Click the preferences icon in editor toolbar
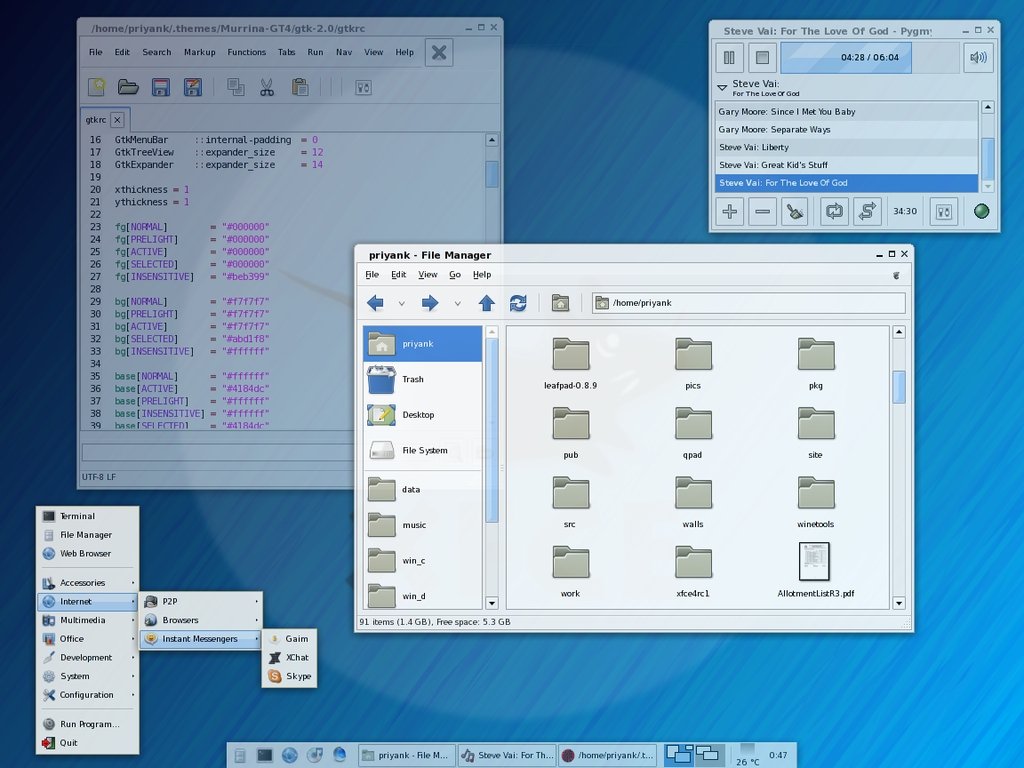This screenshot has height=768, width=1024. tap(363, 87)
